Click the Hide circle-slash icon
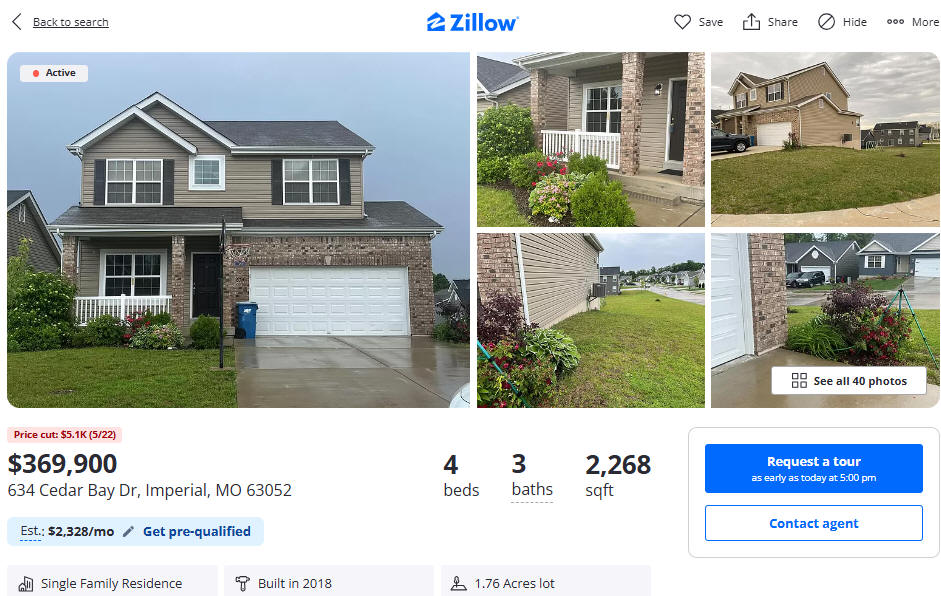The width and height of the screenshot is (941, 596). coord(826,22)
